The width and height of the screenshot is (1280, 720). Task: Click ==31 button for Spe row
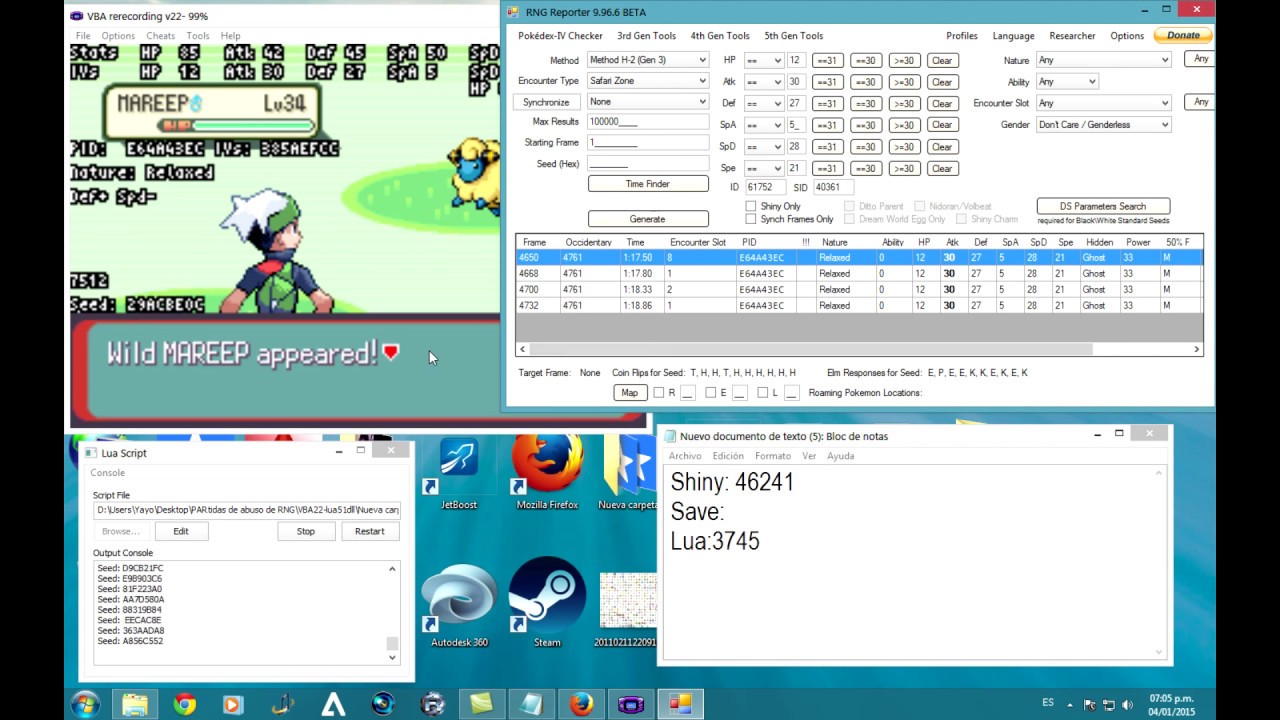click(827, 168)
